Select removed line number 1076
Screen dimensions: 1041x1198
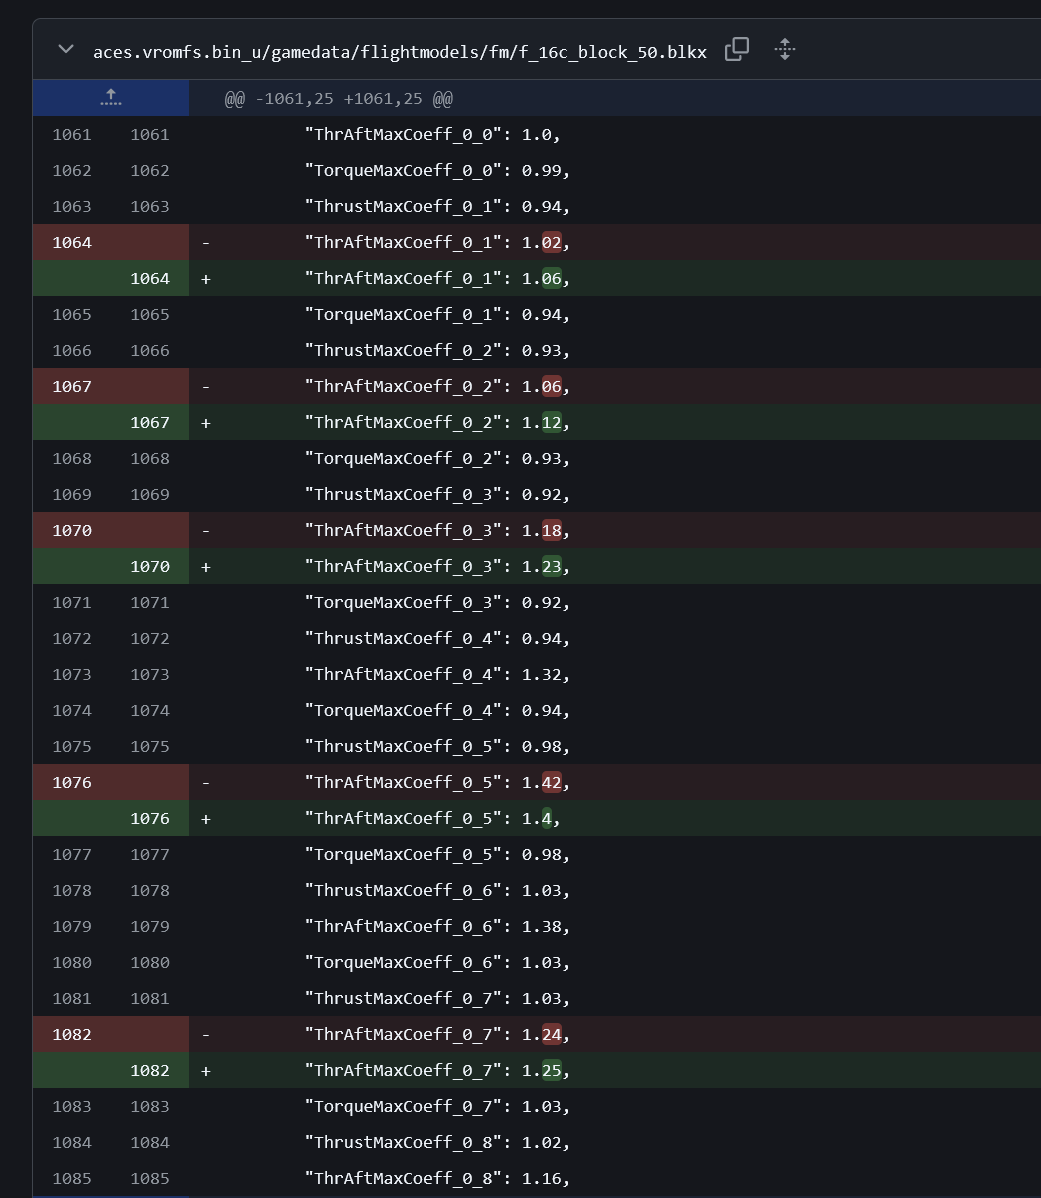[72, 782]
